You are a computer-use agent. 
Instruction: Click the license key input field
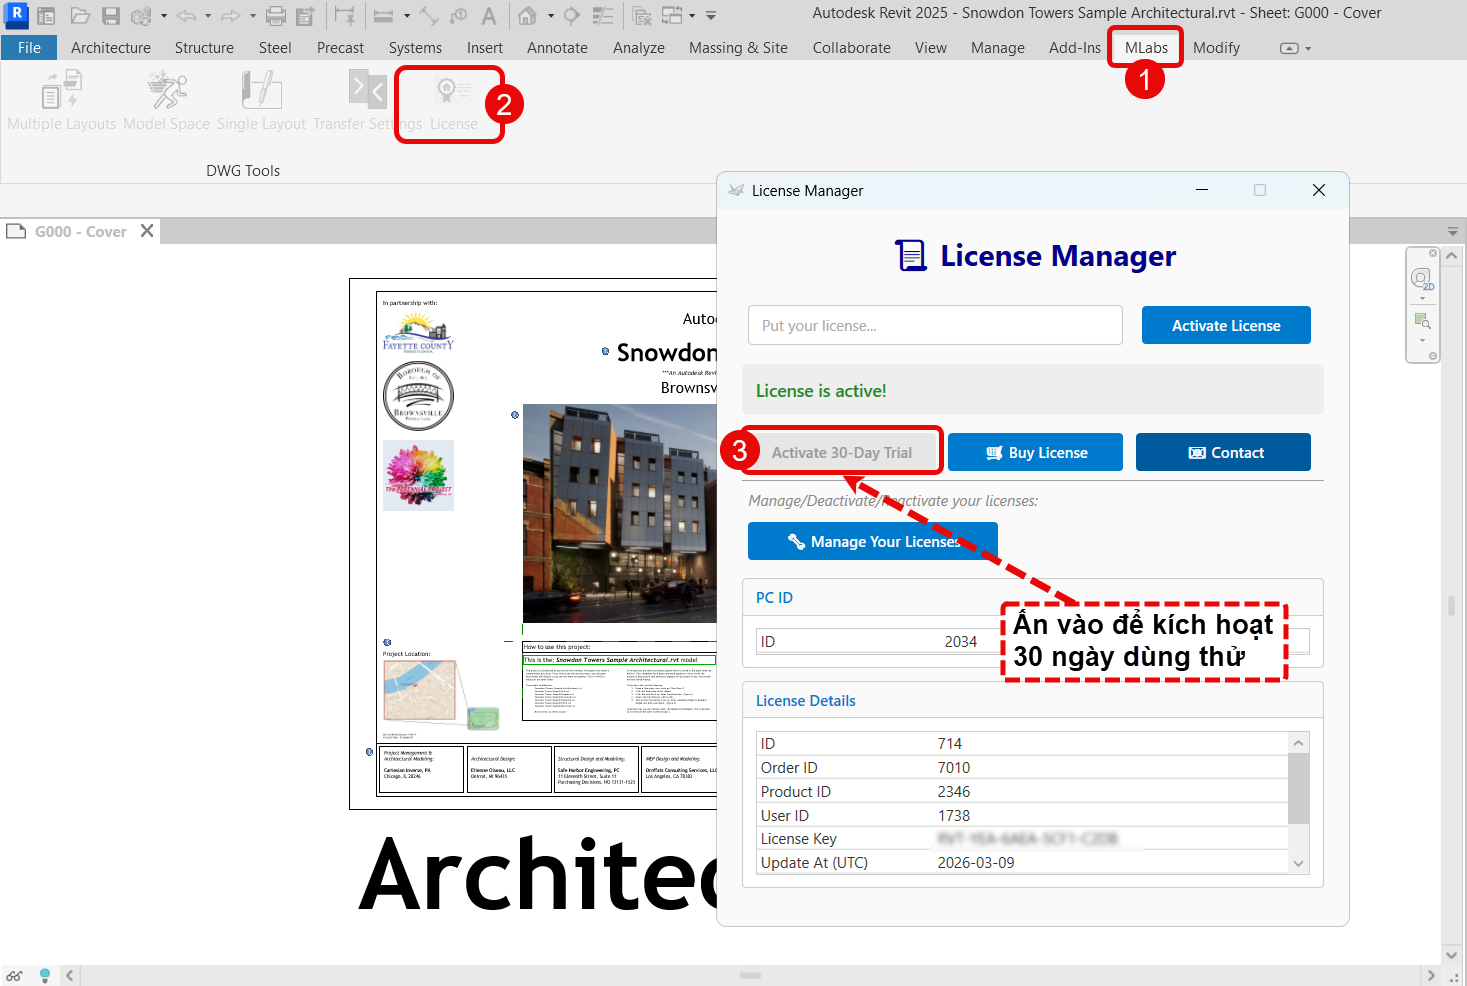[935, 325]
